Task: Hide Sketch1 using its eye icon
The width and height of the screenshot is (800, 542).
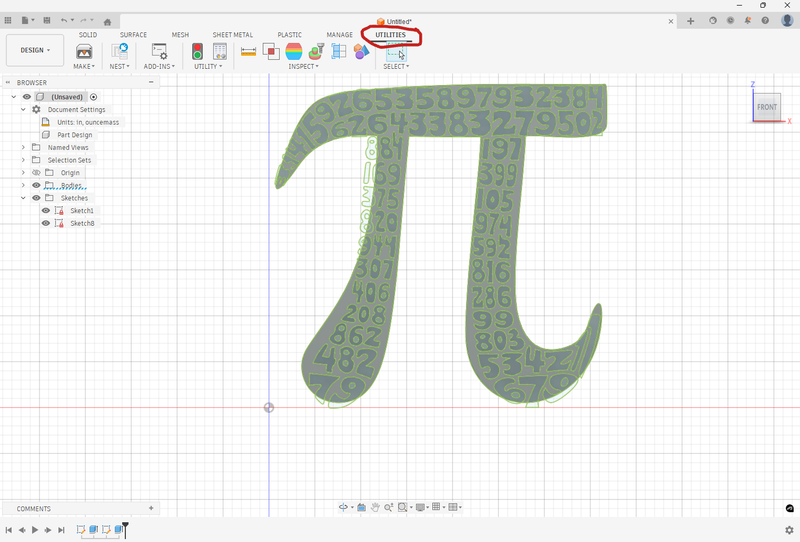Action: (46, 210)
